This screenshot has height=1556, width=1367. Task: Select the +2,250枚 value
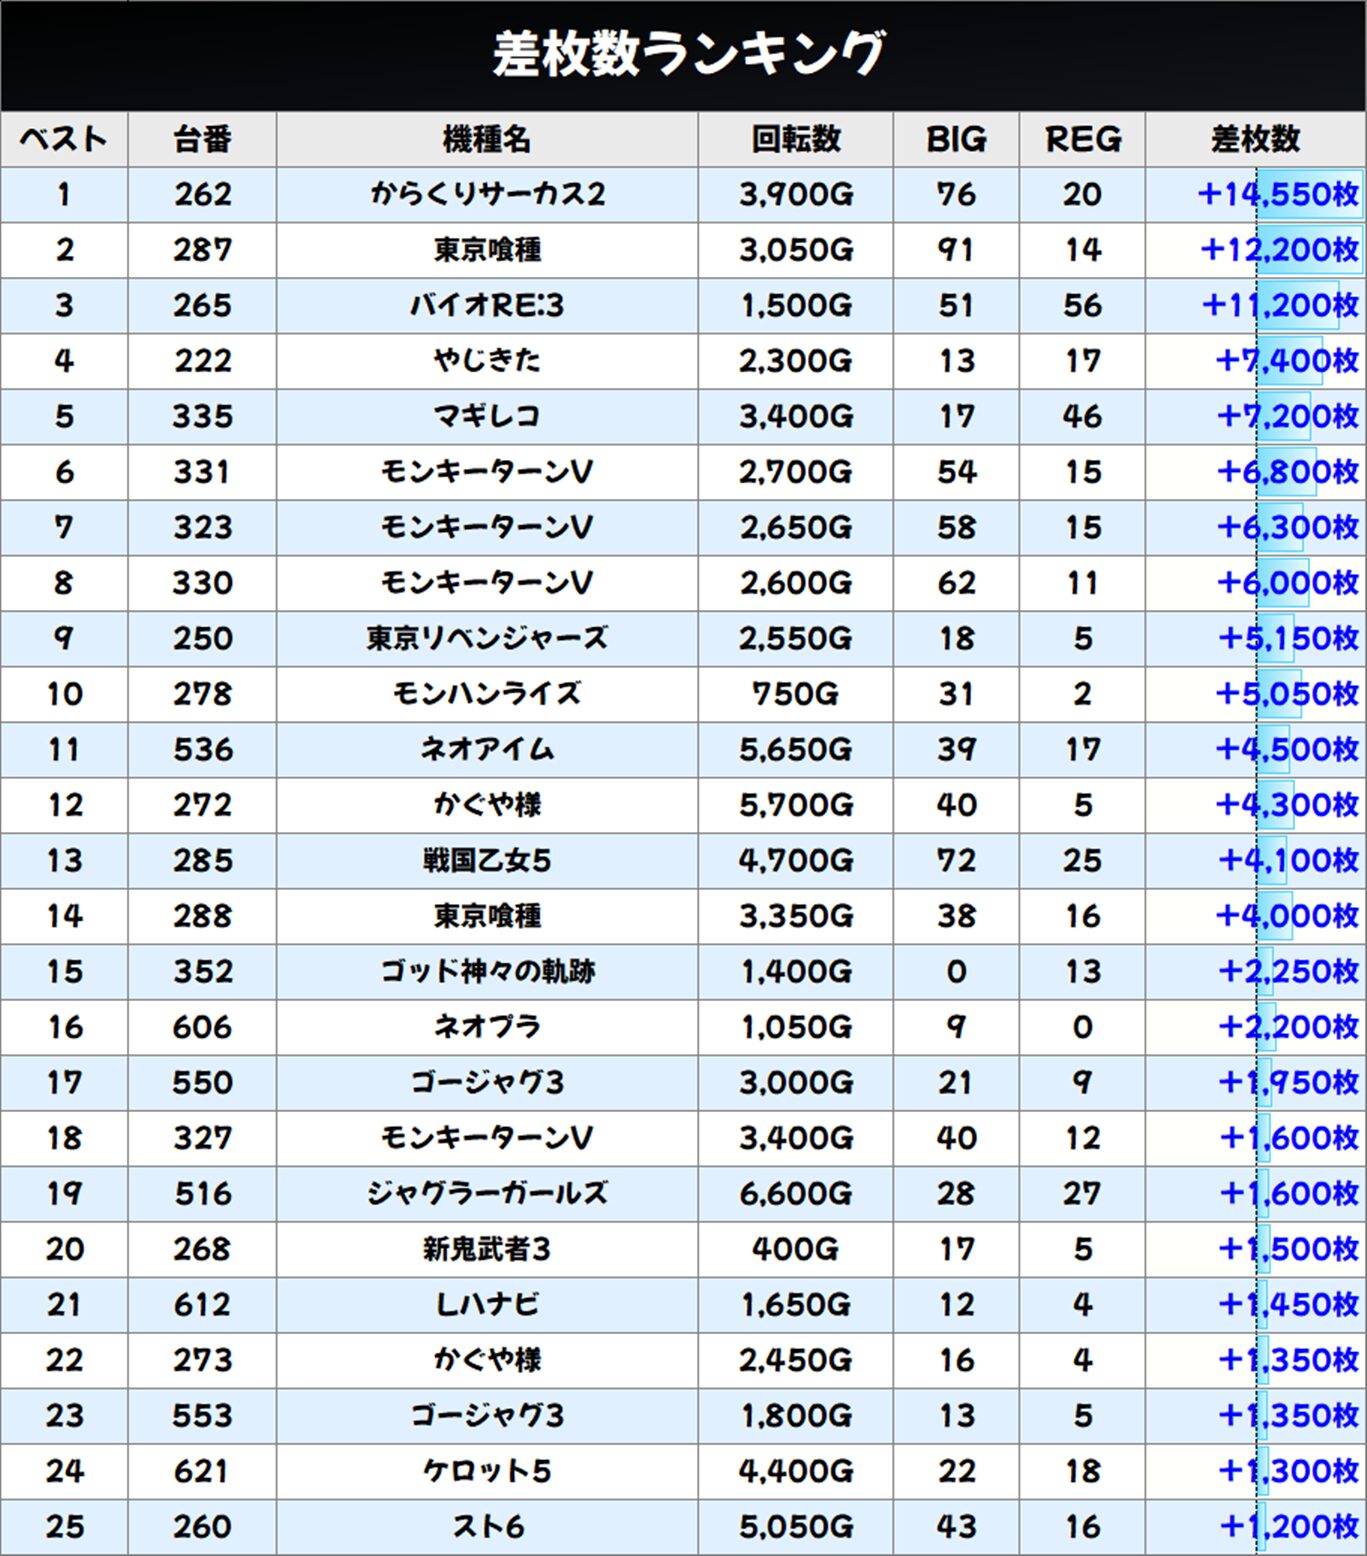(x=1288, y=971)
